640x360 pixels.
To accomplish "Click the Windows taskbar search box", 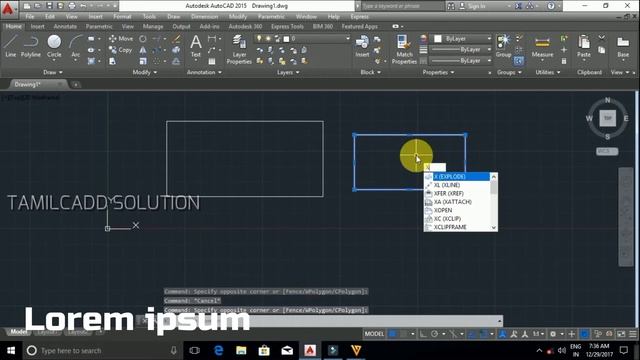I will click(x=102, y=350).
